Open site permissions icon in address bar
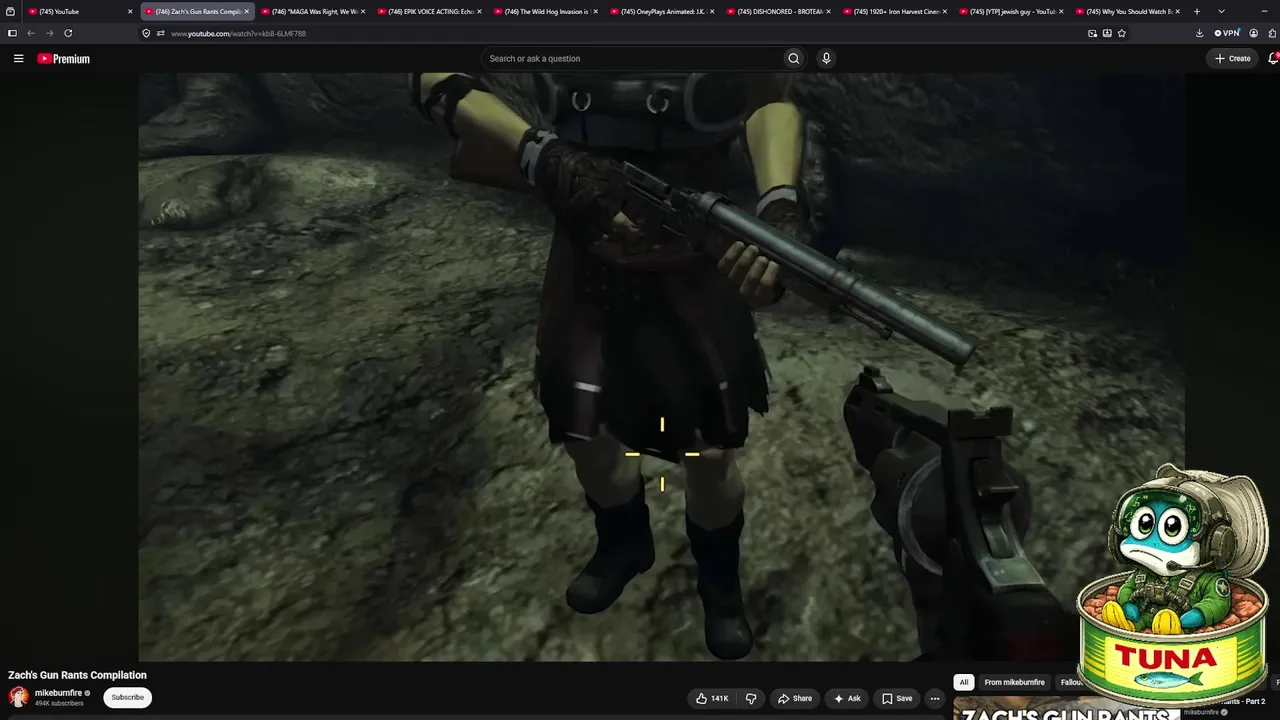 pyautogui.click(x=160, y=33)
